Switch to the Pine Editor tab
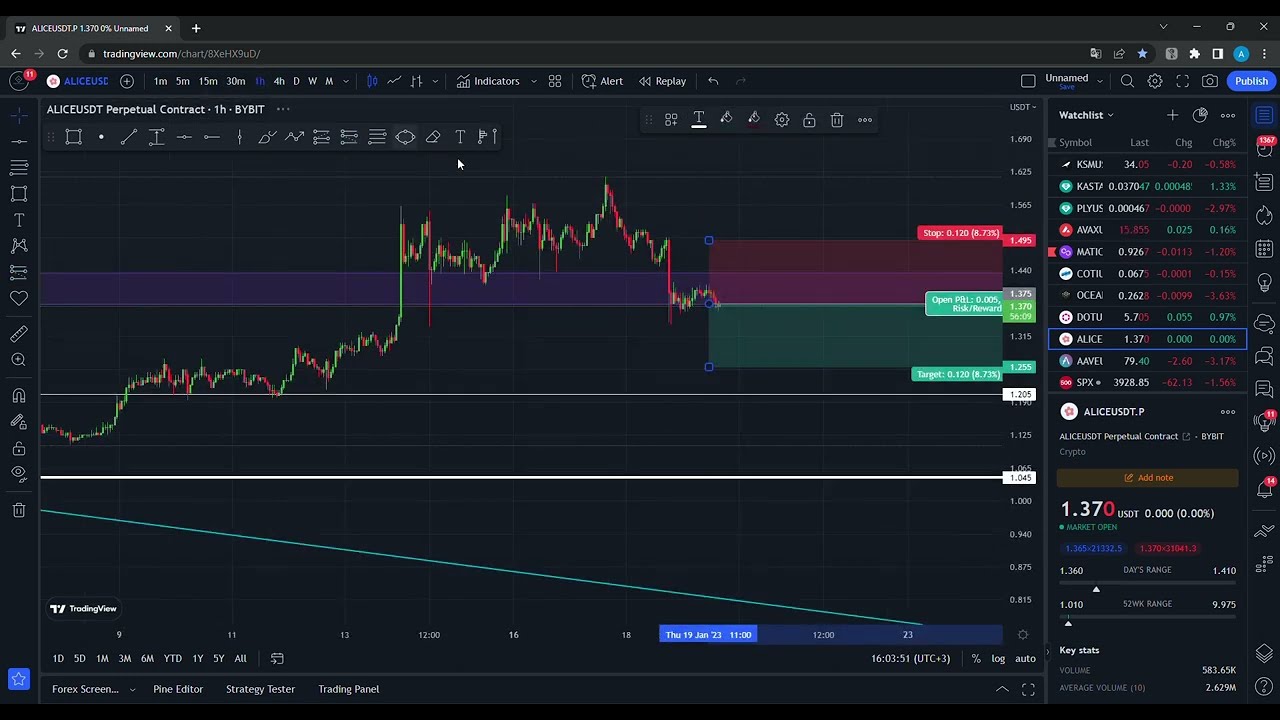This screenshot has width=1280, height=720. pyautogui.click(x=178, y=689)
